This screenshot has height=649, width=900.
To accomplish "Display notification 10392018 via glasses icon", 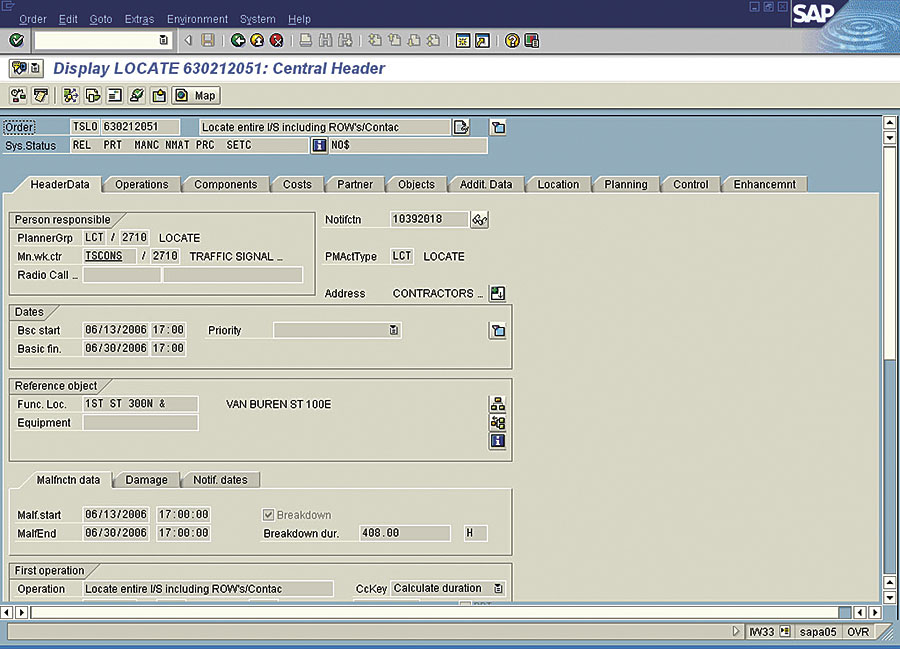I will (x=479, y=219).
